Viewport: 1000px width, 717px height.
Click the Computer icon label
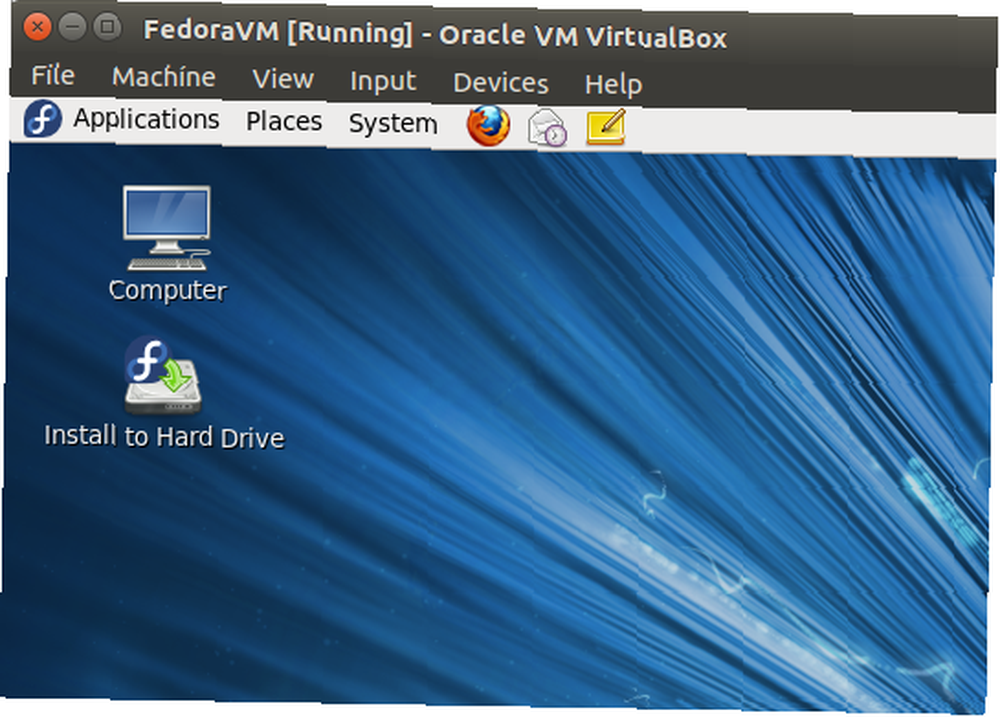tap(168, 290)
